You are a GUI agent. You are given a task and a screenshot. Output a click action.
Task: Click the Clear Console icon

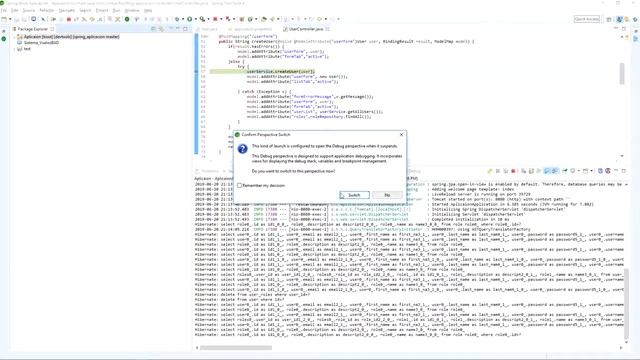pos(524,171)
